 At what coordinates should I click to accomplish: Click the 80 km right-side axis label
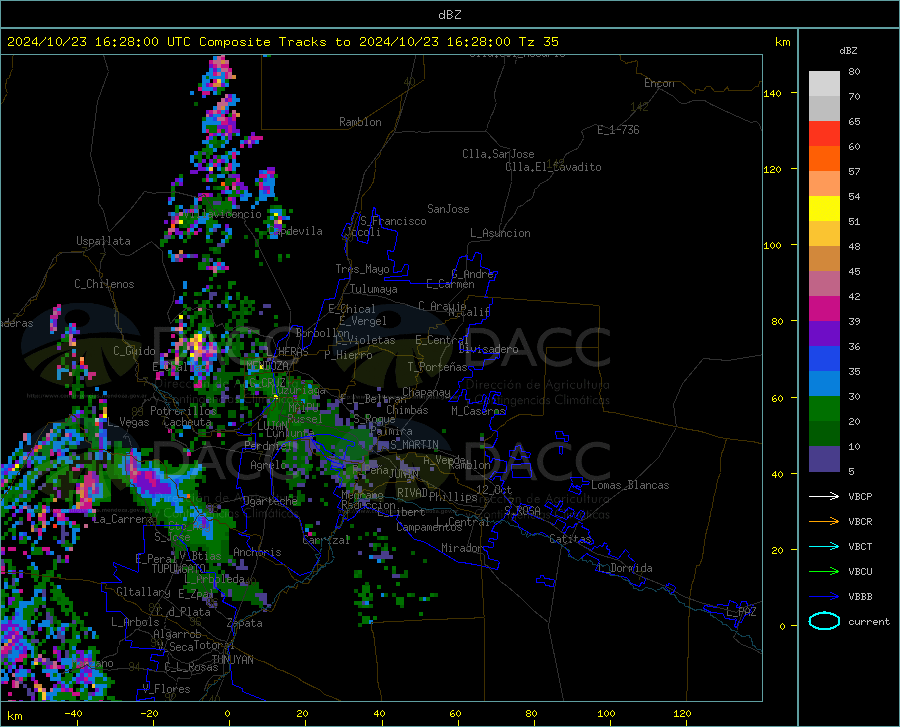777,321
